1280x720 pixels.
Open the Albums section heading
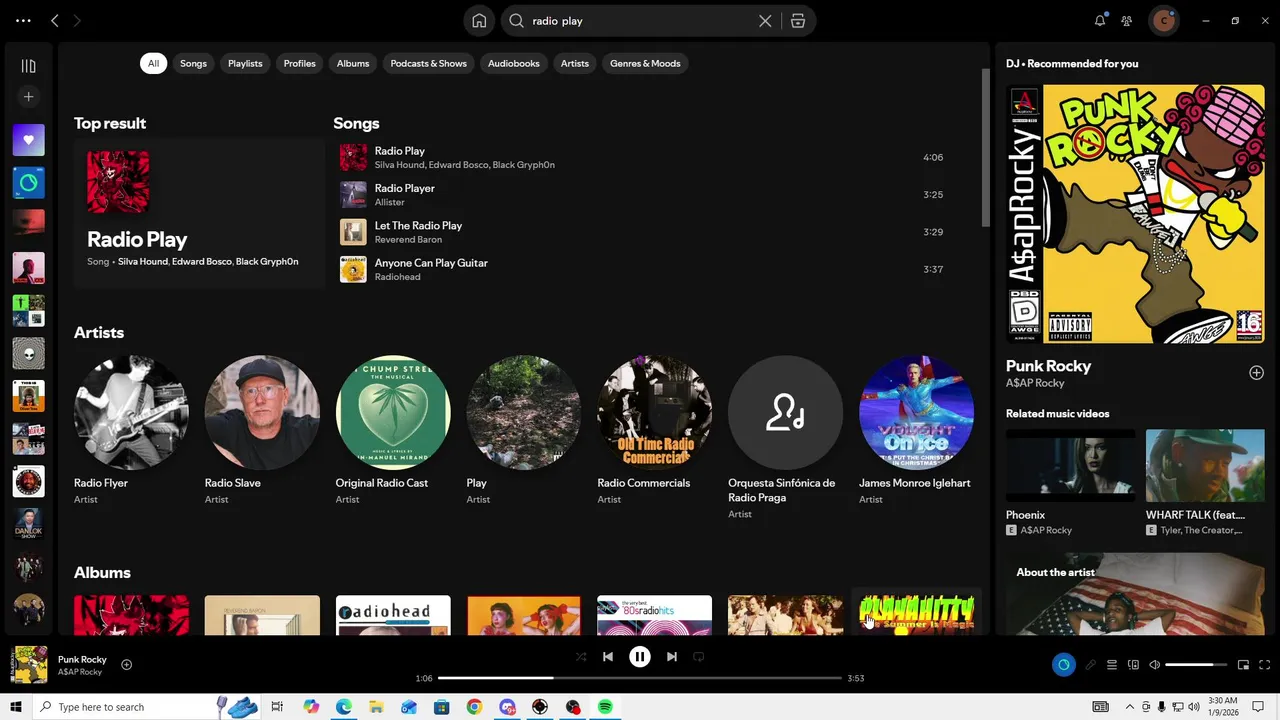click(x=102, y=572)
